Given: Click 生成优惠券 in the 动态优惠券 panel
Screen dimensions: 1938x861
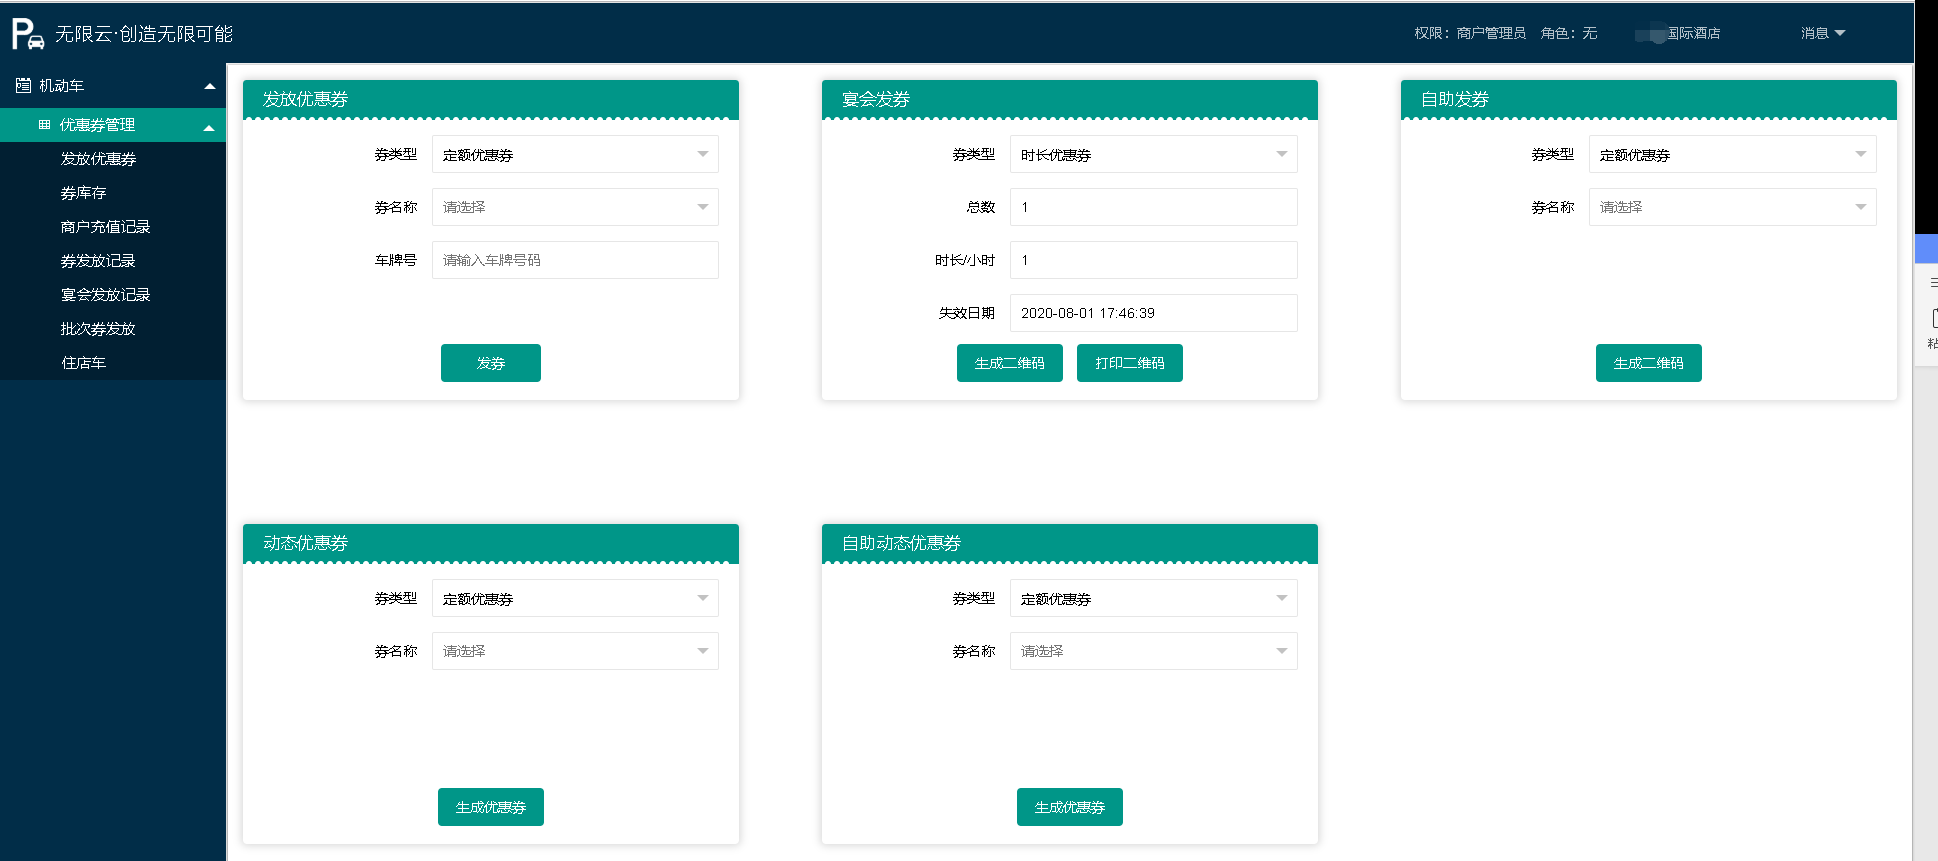Looking at the screenshot, I should point(490,807).
